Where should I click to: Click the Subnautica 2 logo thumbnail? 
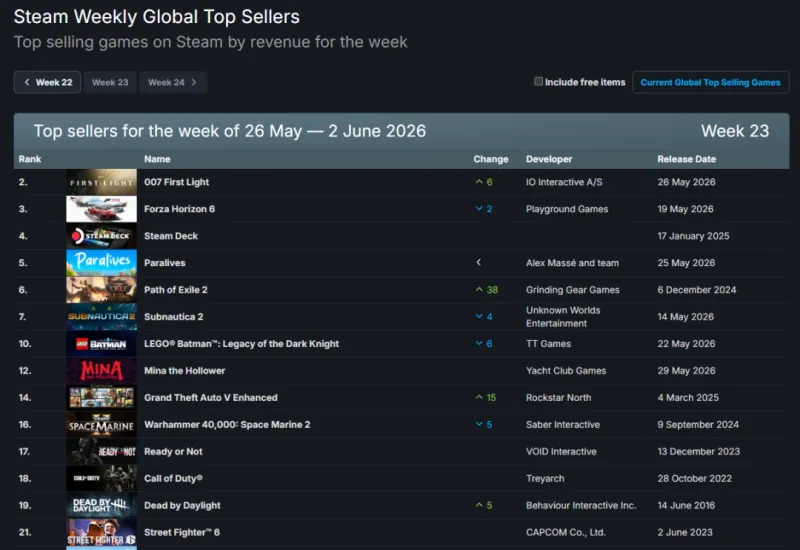[101, 317]
